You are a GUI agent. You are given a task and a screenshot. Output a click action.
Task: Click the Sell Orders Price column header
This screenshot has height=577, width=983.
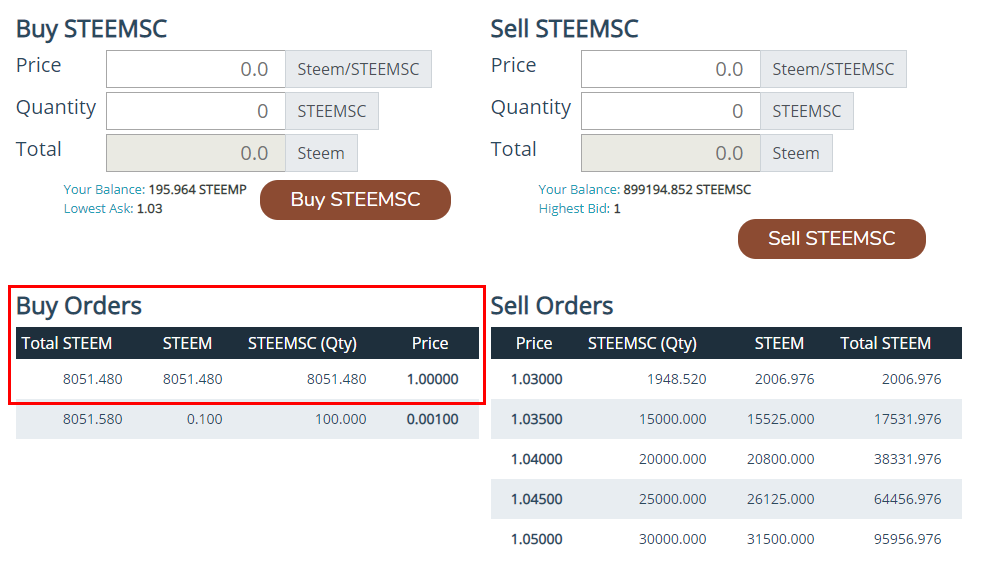pyautogui.click(x=534, y=343)
